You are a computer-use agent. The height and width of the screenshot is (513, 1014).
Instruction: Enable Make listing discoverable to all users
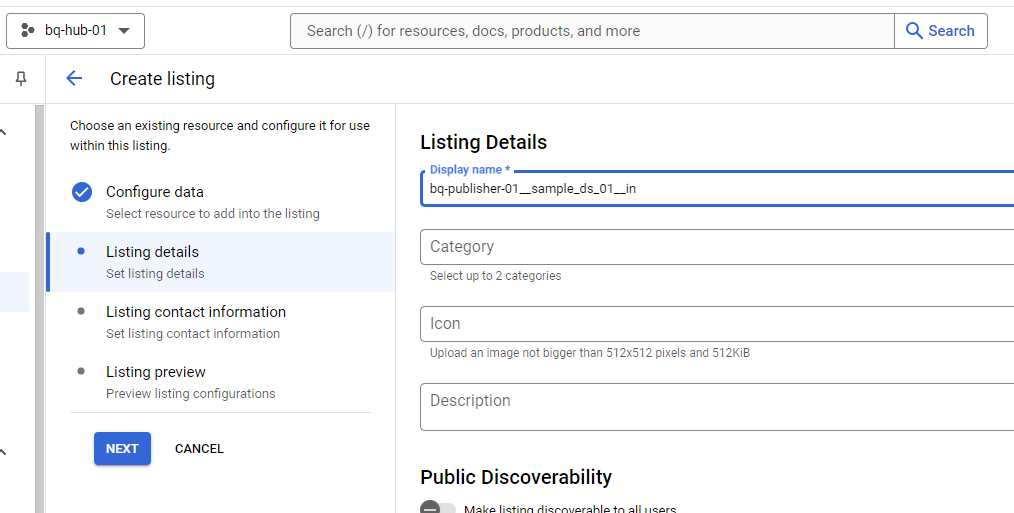pyautogui.click(x=437, y=509)
